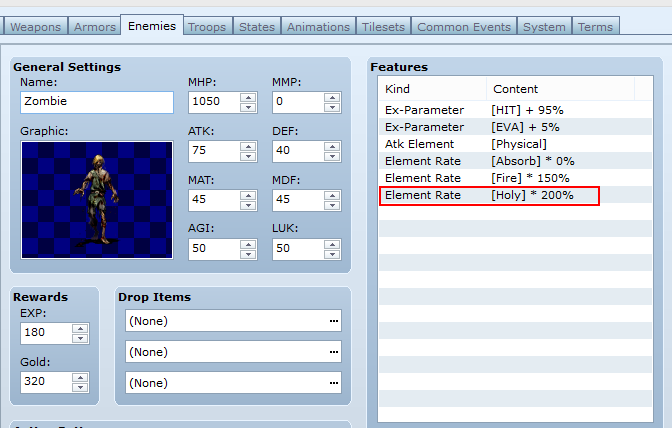Click the Name field containing Zombie
The height and width of the screenshot is (428, 672).
coord(97,102)
